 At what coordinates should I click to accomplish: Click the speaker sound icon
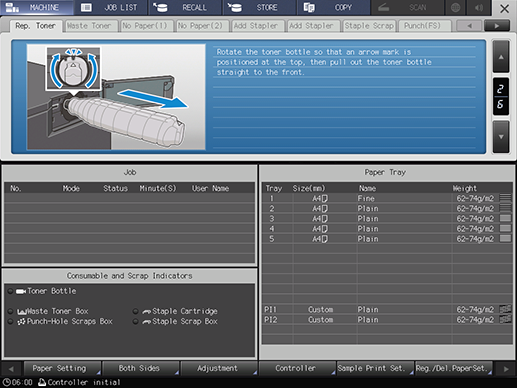point(479,7)
